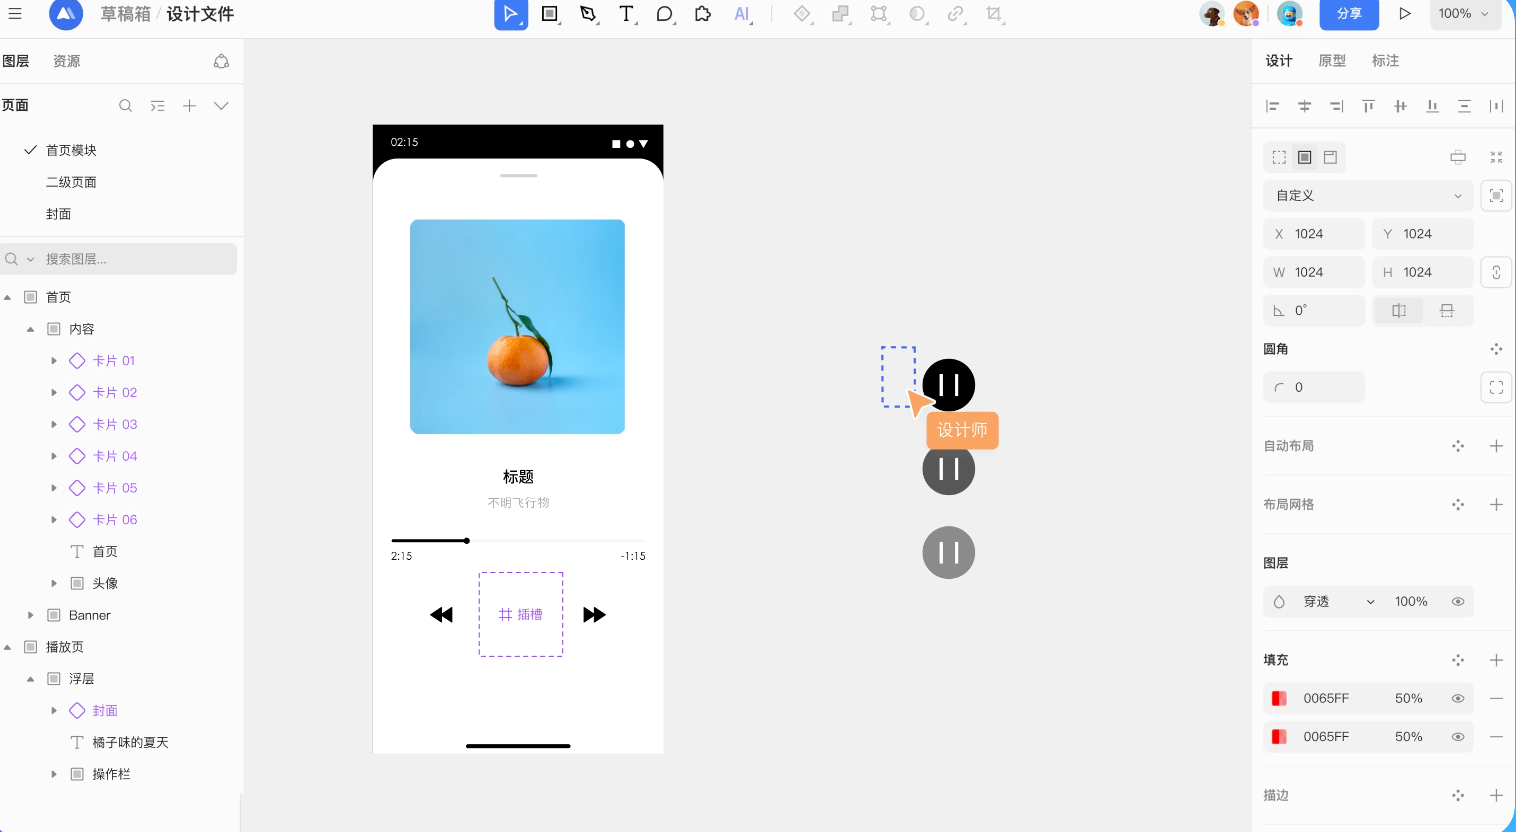This screenshot has height=832, width=1516.
Task: Switch to the 图层 tab
Action: point(16,61)
